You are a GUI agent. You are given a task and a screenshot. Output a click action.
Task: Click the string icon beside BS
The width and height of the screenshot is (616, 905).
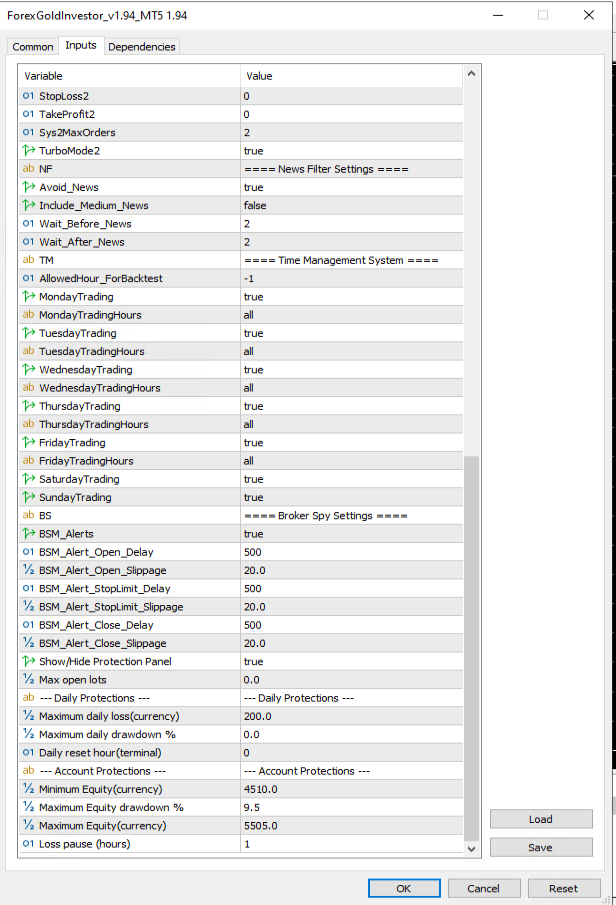(28, 515)
